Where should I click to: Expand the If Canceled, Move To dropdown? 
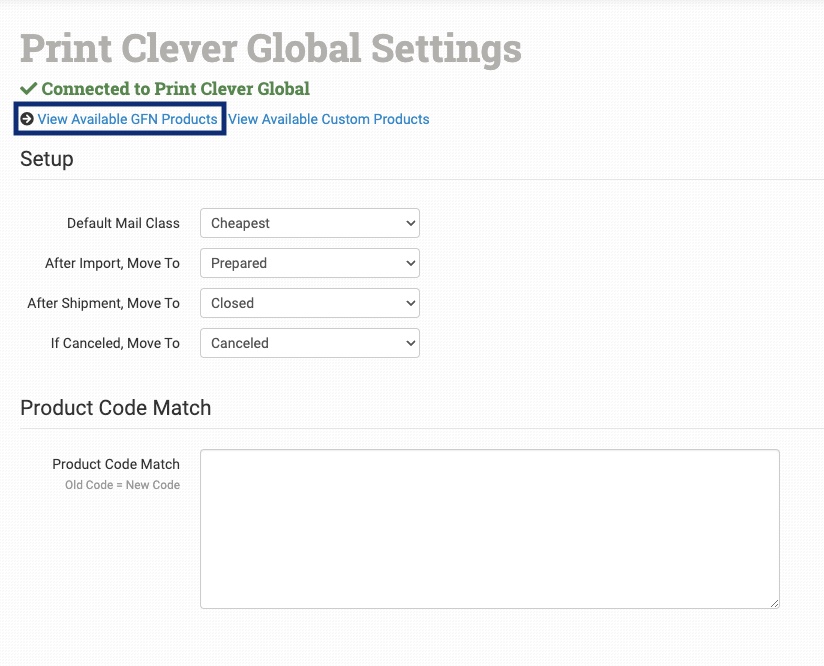click(x=309, y=343)
